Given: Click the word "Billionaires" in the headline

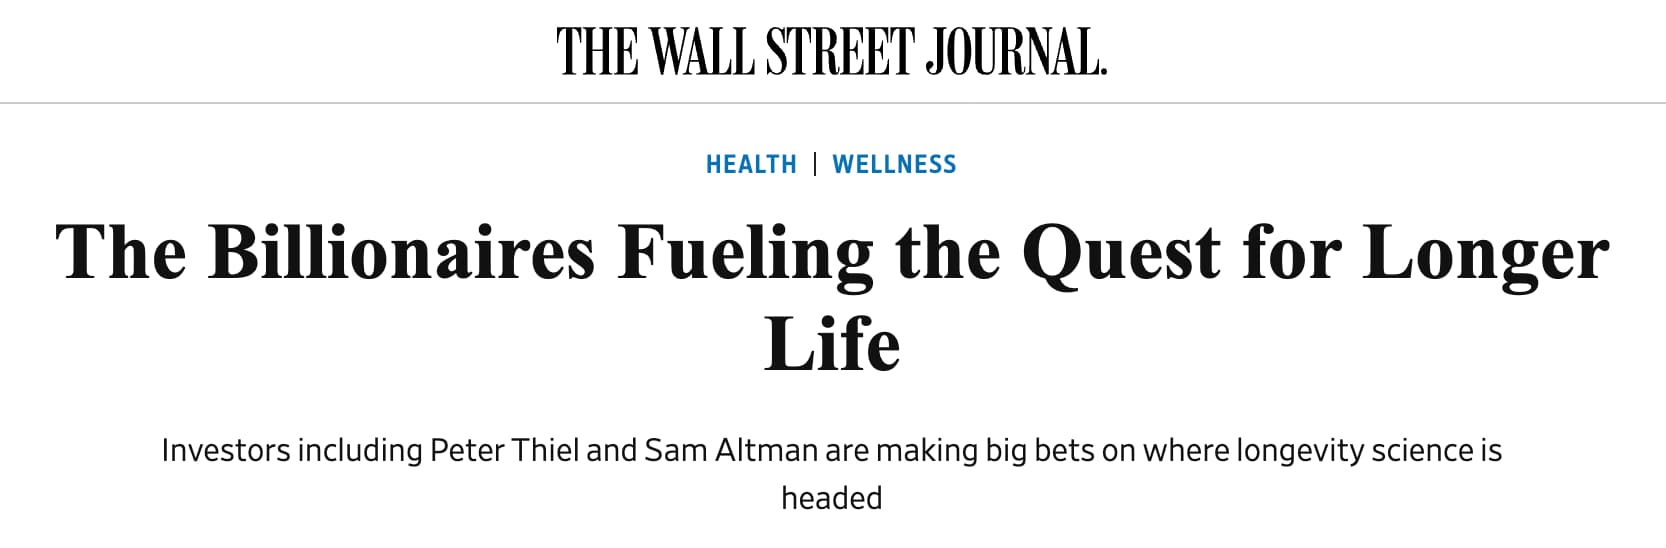Looking at the screenshot, I should (402, 251).
